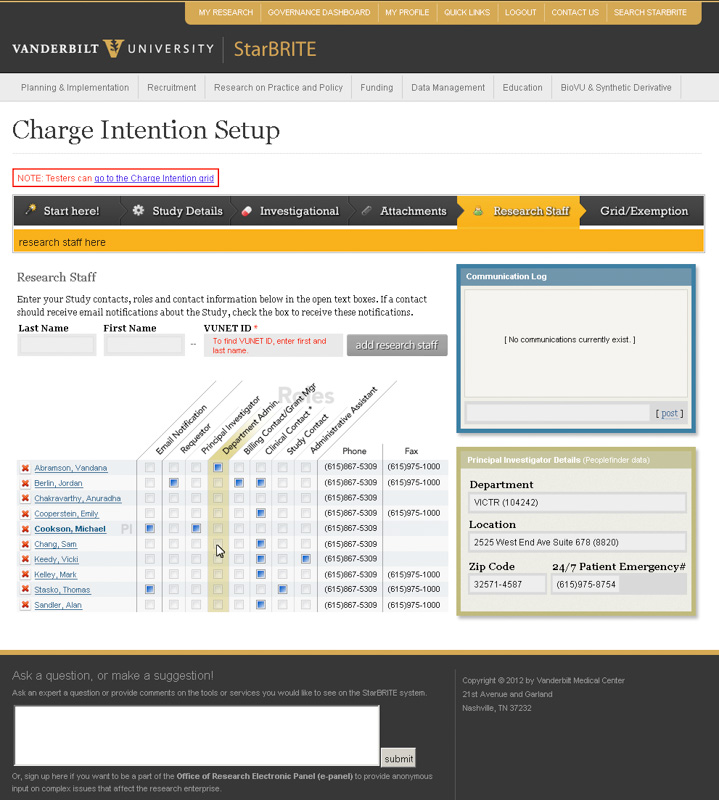Remove Cooperstein, Emily using the X icon
This screenshot has width=719, height=800.
25,514
